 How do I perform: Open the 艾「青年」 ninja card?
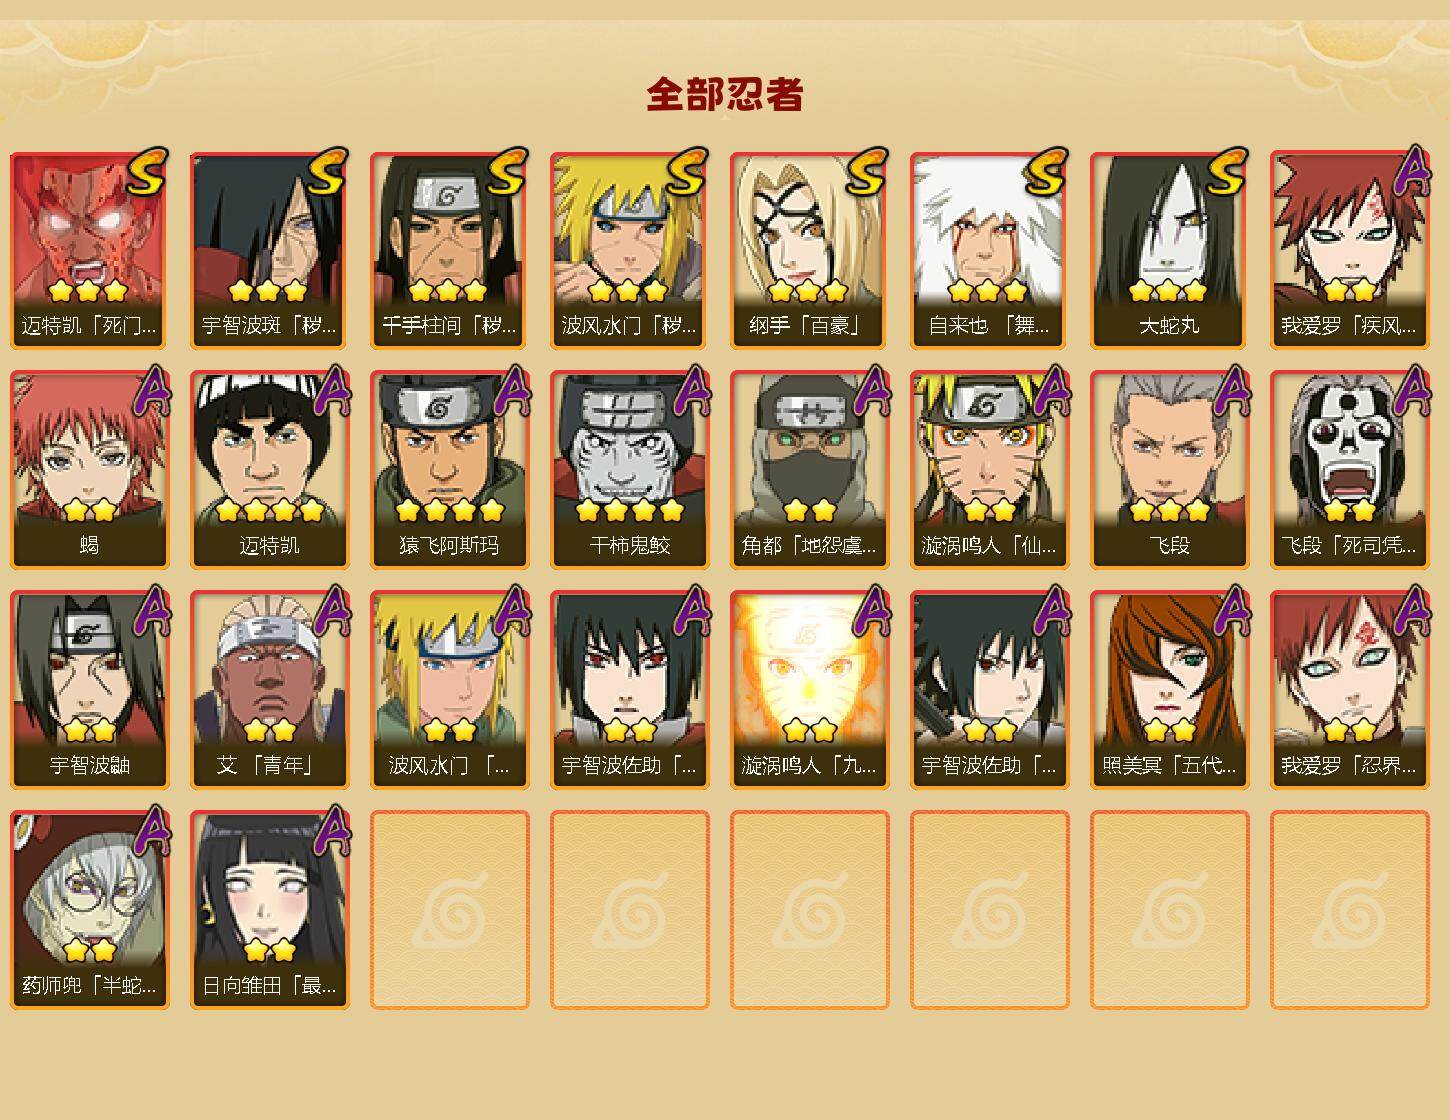[x=269, y=690]
